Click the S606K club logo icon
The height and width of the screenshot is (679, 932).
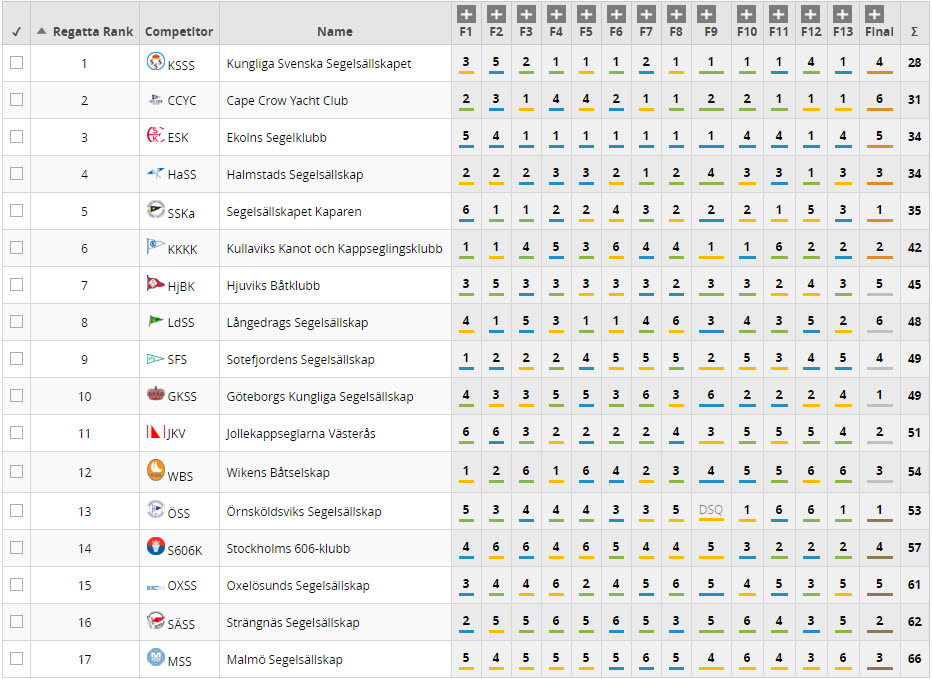155,546
